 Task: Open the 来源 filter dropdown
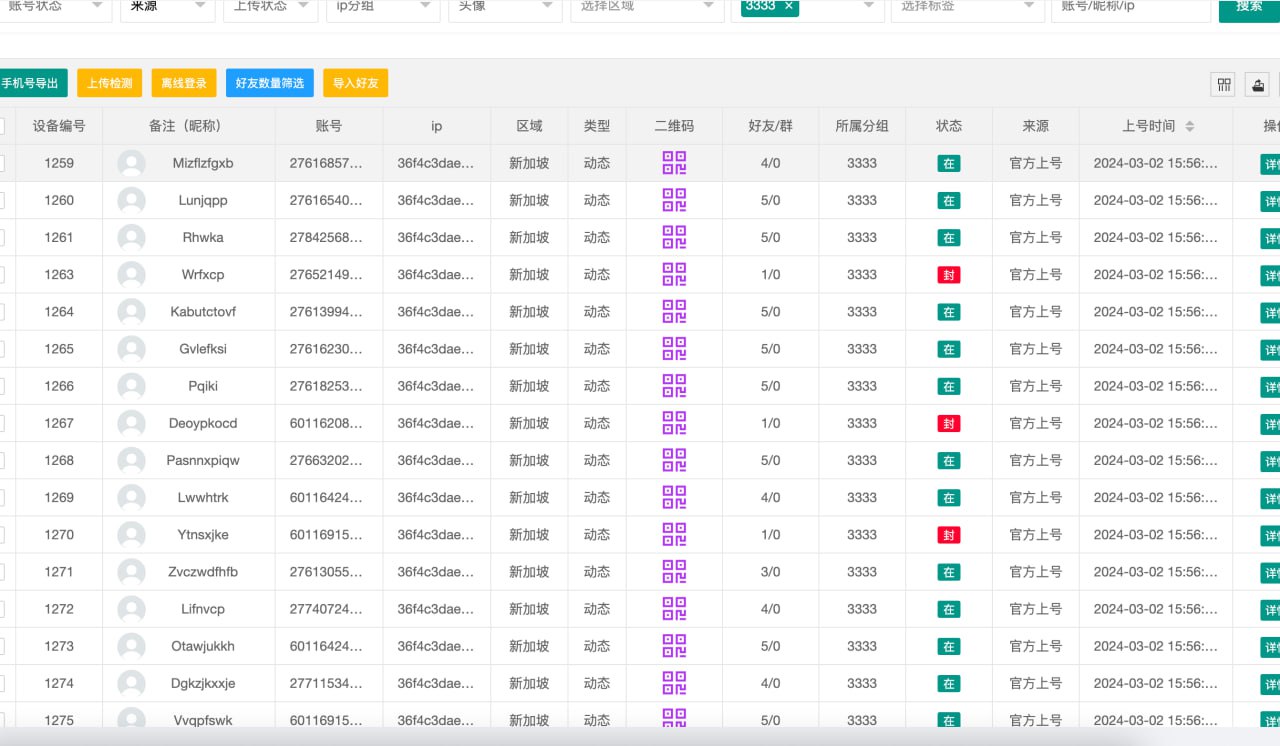[x=167, y=8]
